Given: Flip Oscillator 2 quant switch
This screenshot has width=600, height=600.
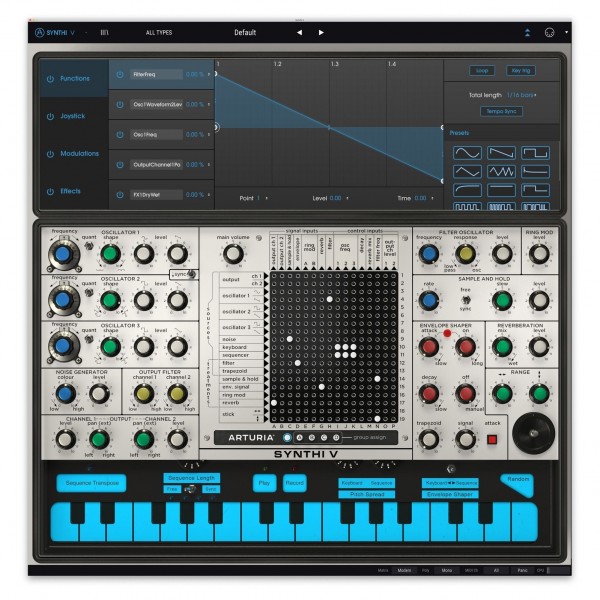Looking at the screenshot, I should pos(89,292).
